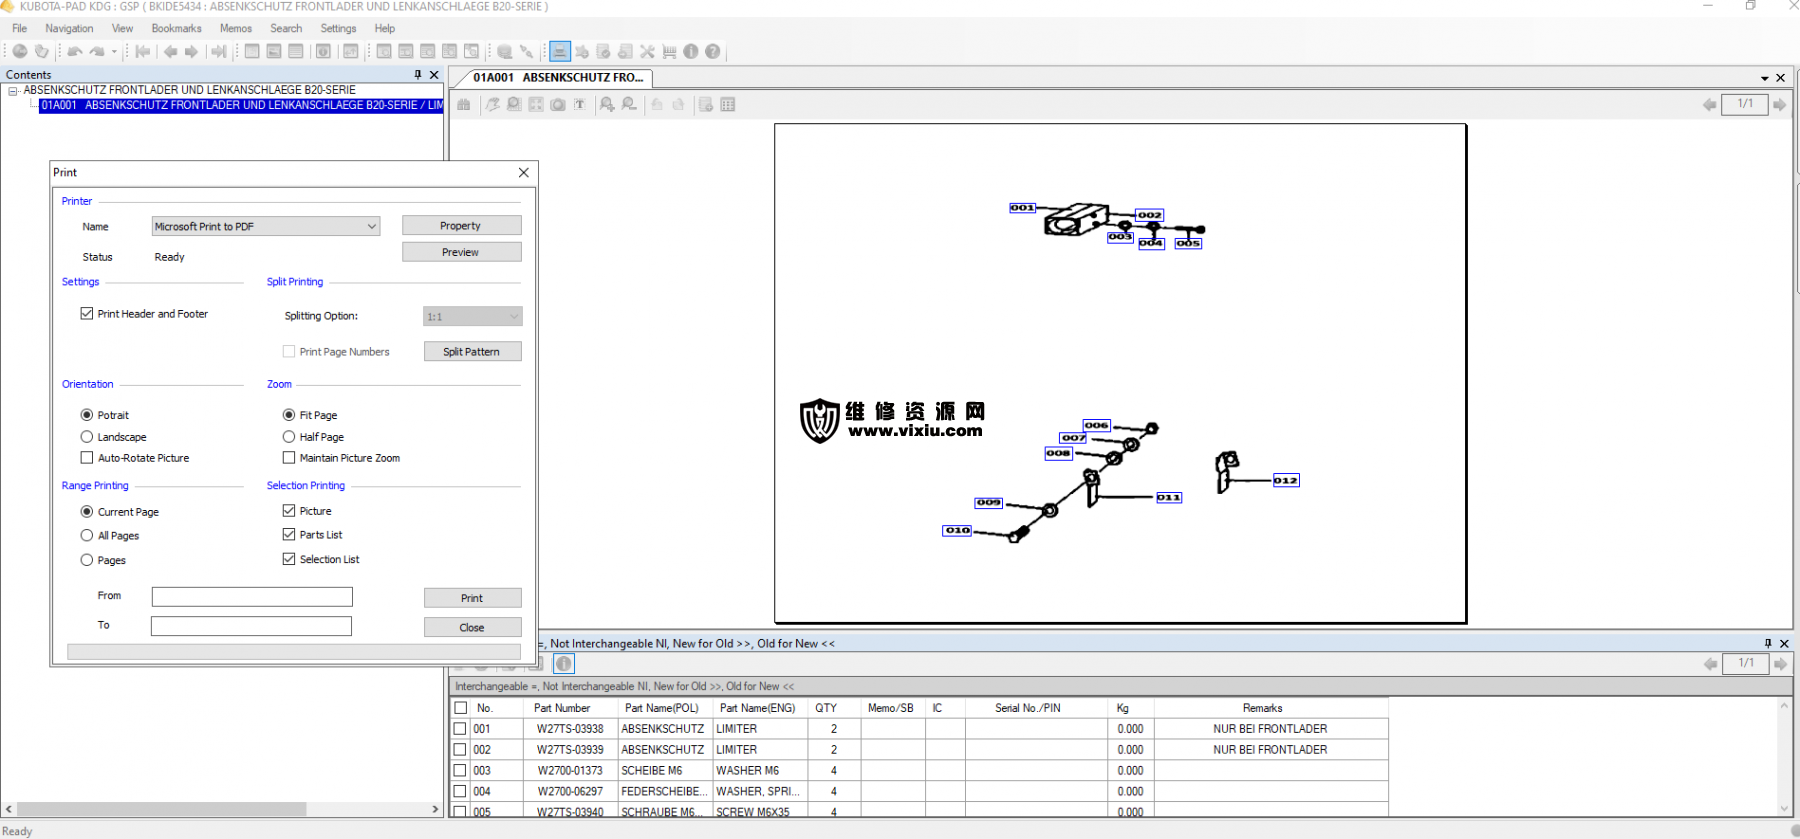Viewport: 1800px width, 839px height.
Task: Click the back arrow navigation icon
Action: tap(170, 51)
